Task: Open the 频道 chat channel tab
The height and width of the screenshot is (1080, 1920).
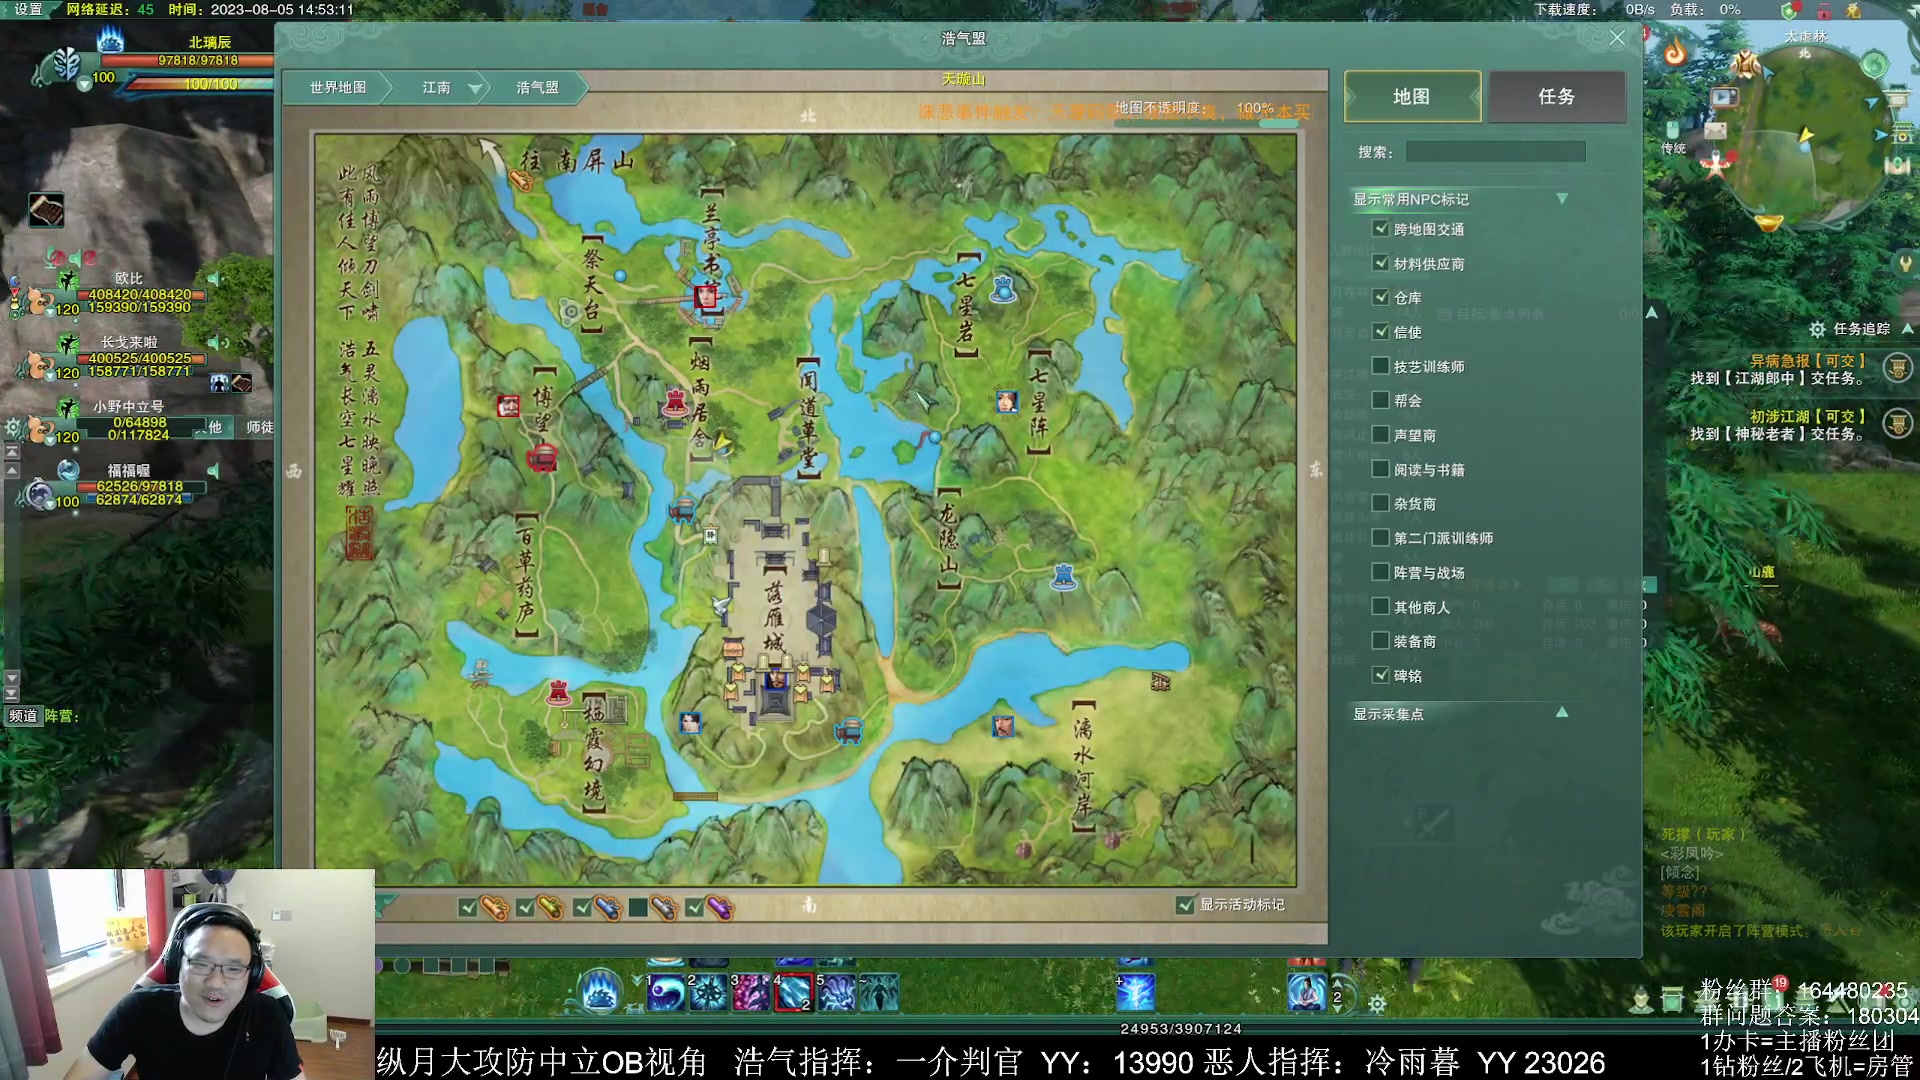Action: pos(23,716)
